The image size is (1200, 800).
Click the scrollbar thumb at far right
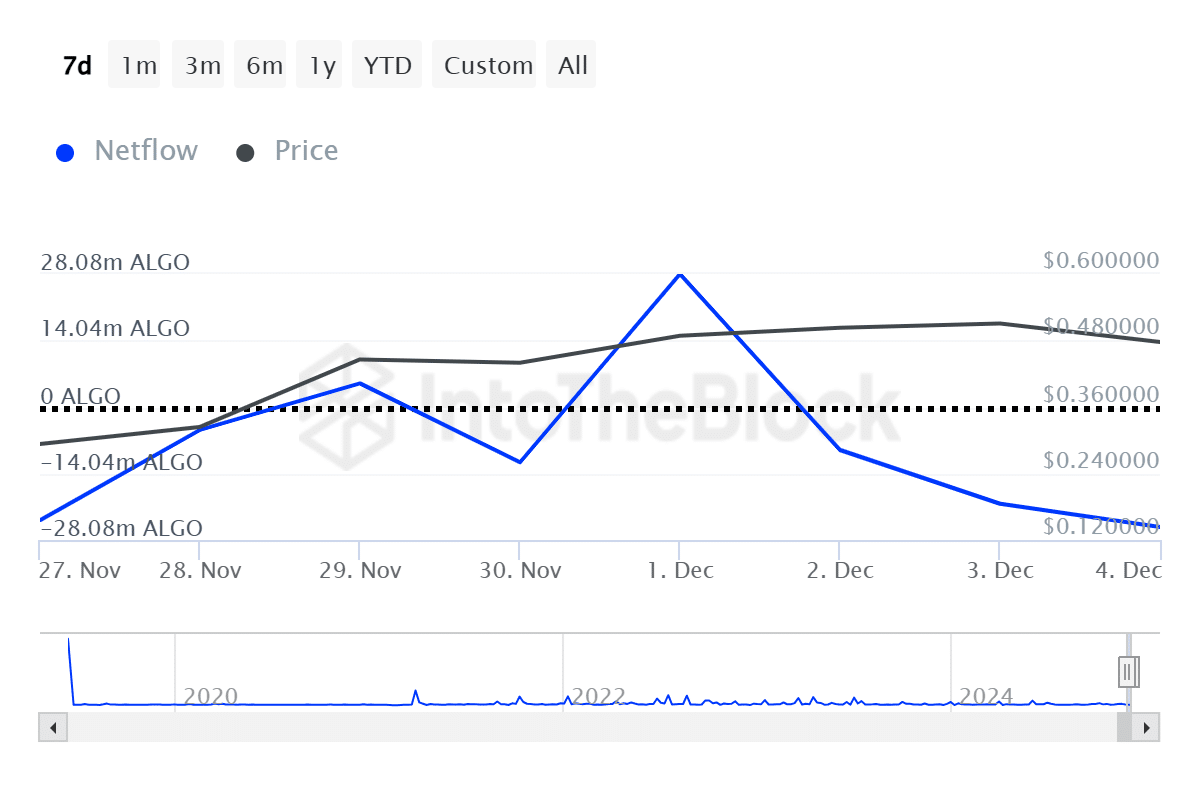[1124, 727]
